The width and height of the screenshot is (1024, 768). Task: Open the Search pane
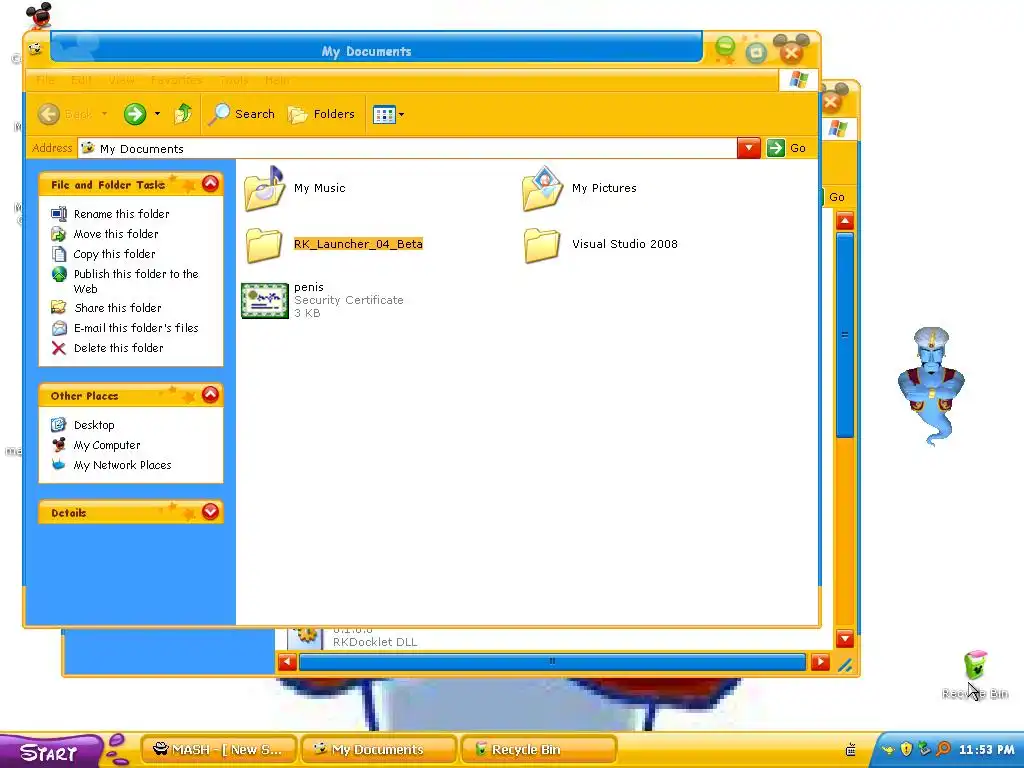242,114
